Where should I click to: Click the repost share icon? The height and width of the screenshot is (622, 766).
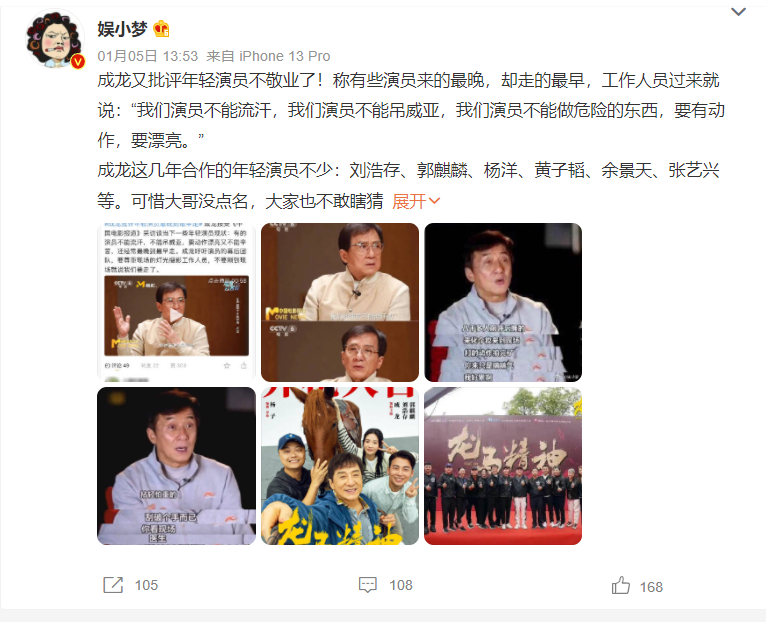click(113, 585)
